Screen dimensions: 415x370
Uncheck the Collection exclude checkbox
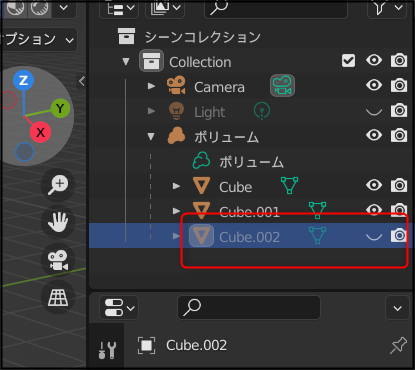pyautogui.click(x=348, y=61)
